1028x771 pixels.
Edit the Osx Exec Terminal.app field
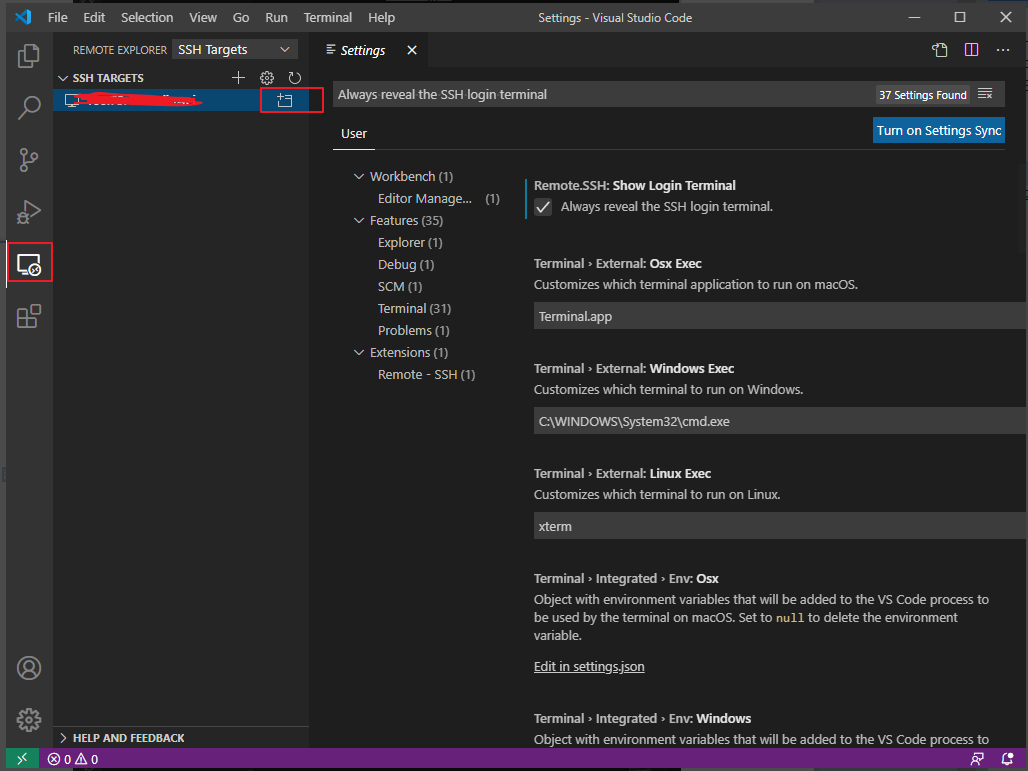pyautogui.click(x=780, y=316)
